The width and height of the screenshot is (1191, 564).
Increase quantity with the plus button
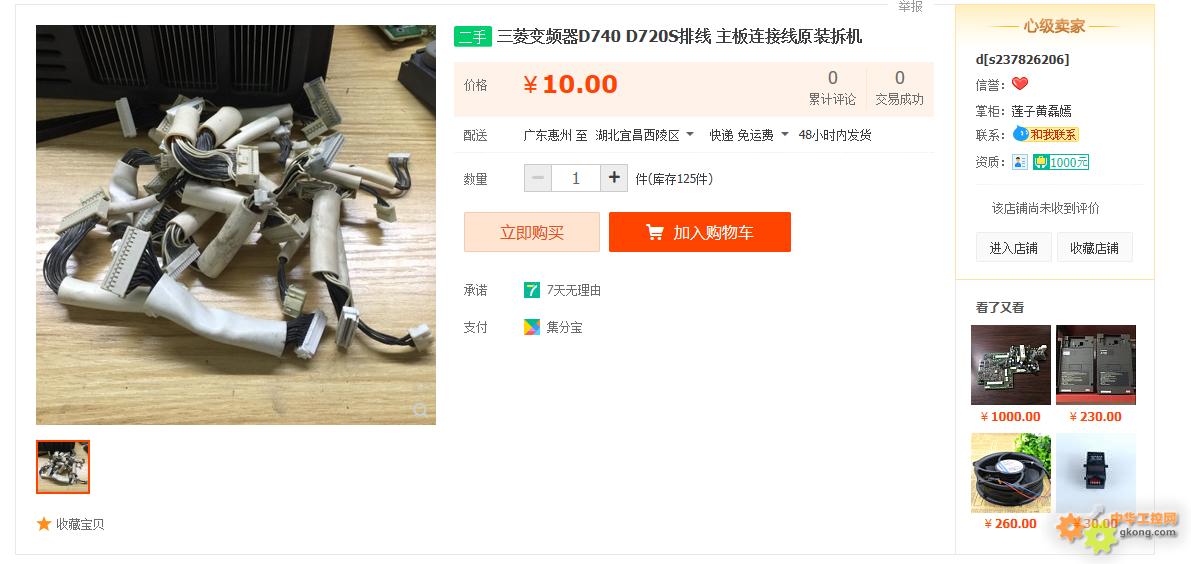tap(614, 178)
